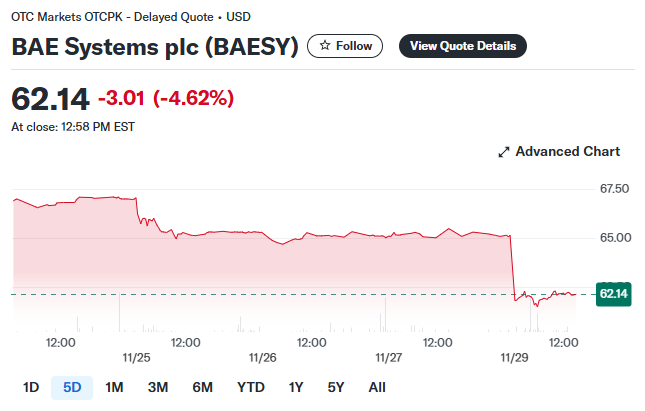Show All-time chart range

(377, 388)
